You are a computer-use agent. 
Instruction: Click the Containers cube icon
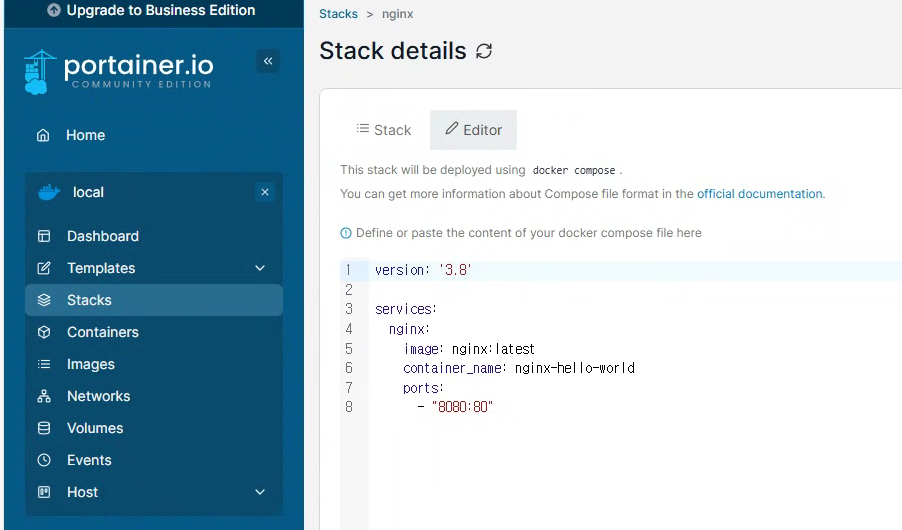click(44, 332)
